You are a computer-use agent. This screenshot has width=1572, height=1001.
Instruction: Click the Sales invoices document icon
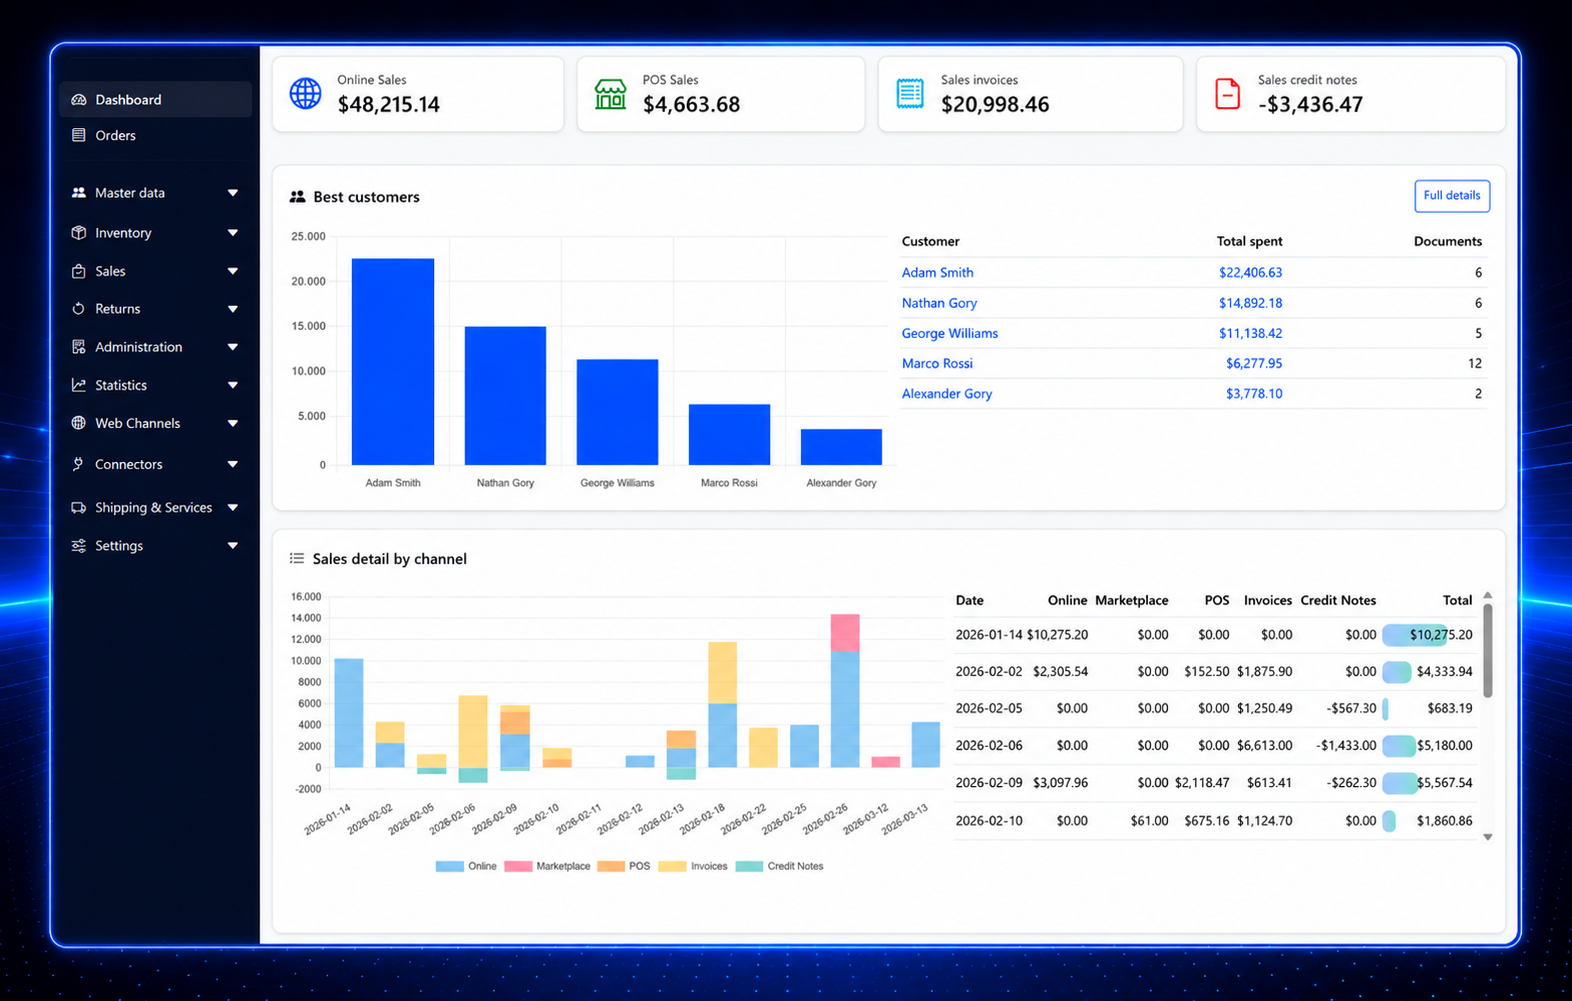910,94
